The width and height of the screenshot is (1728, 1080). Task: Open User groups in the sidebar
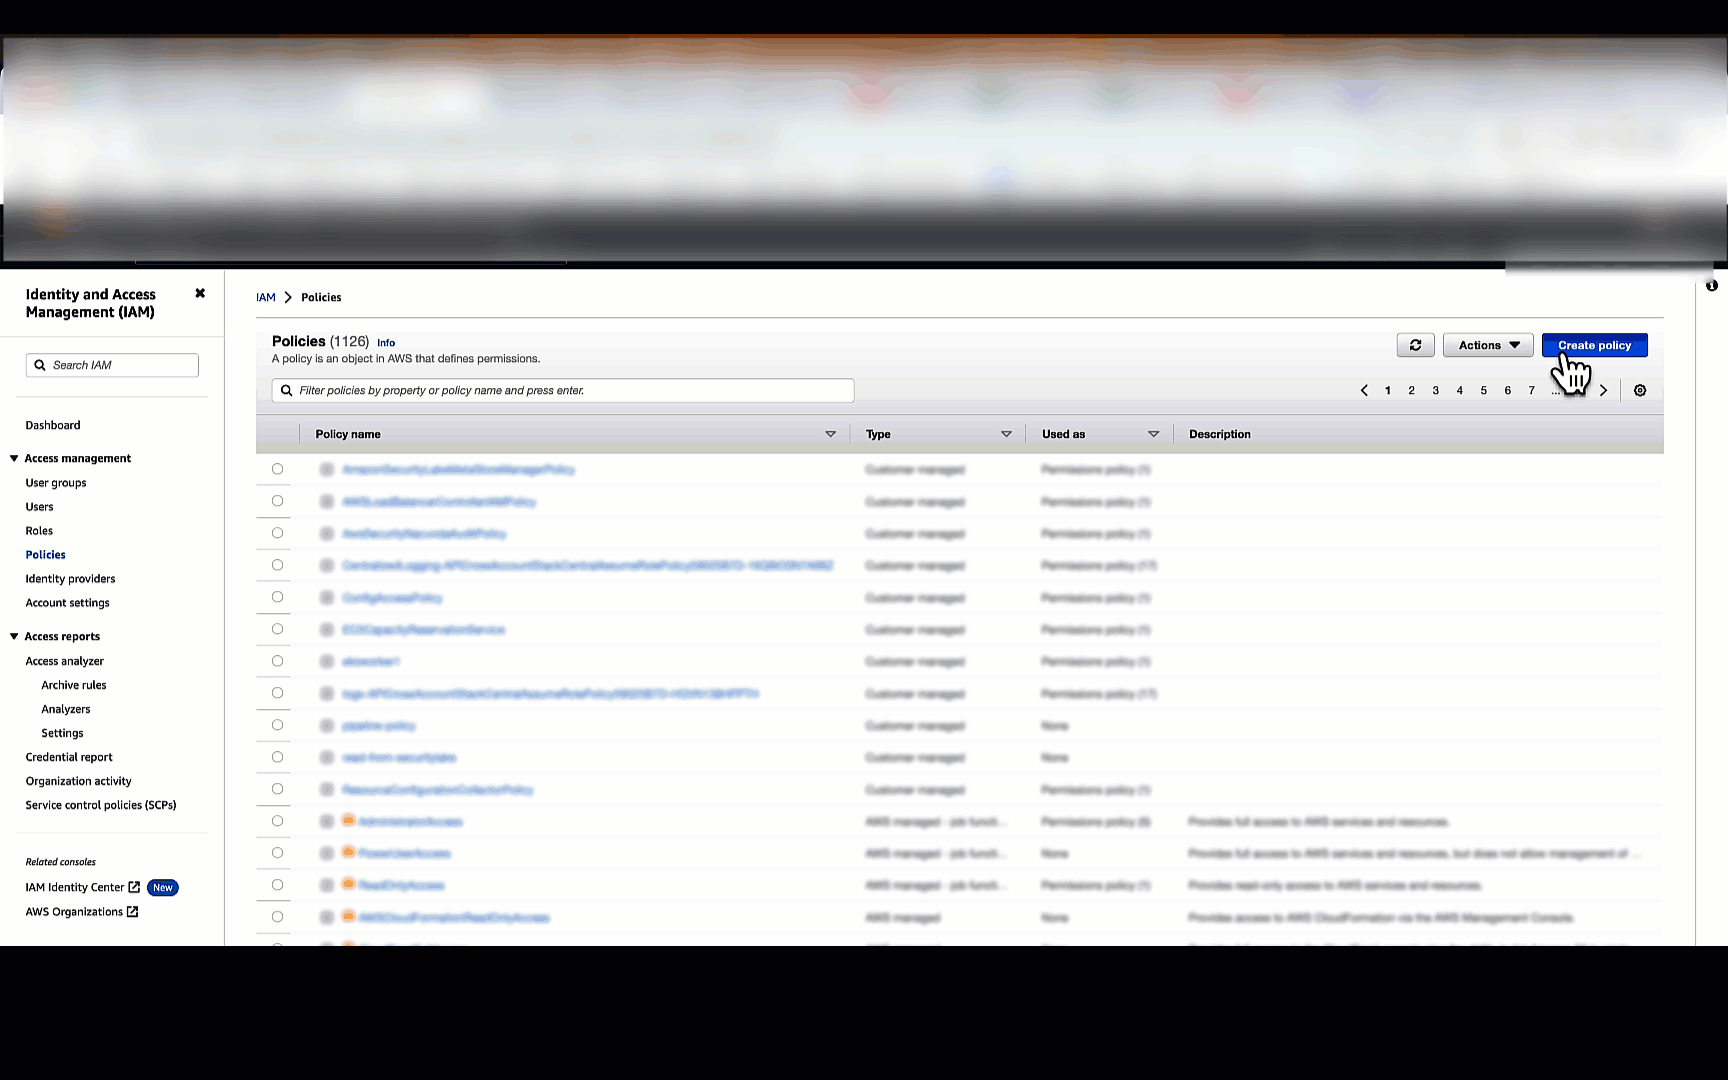click(56, 483)
